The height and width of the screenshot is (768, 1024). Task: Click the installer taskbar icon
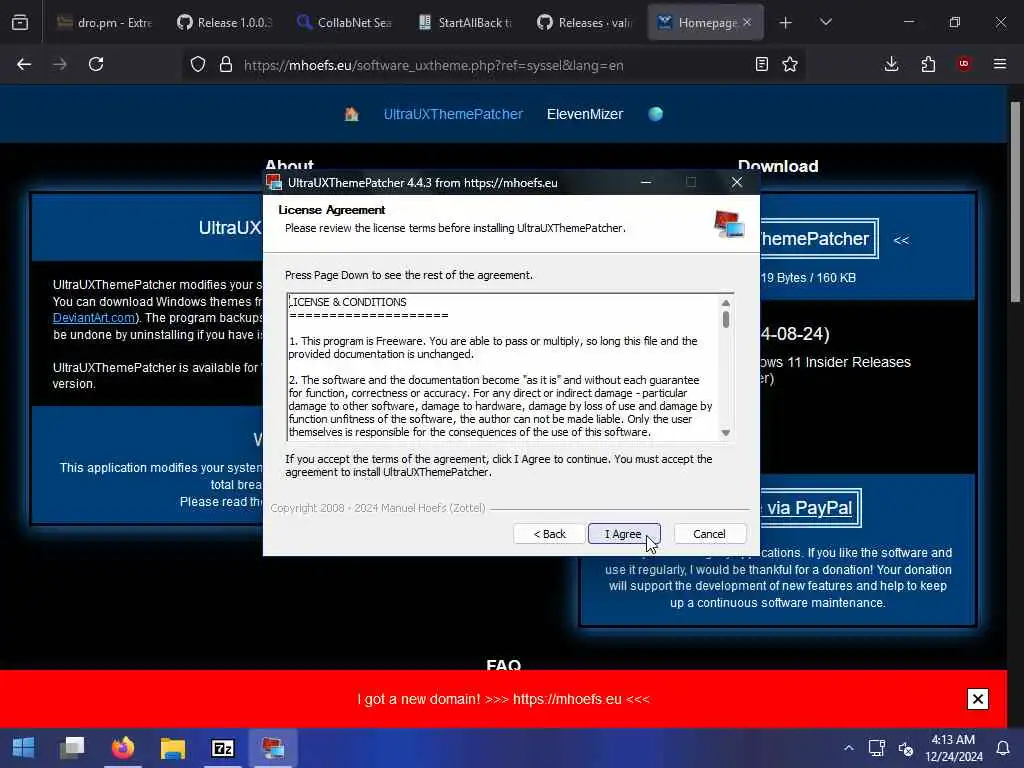click(x=273, y=748)
